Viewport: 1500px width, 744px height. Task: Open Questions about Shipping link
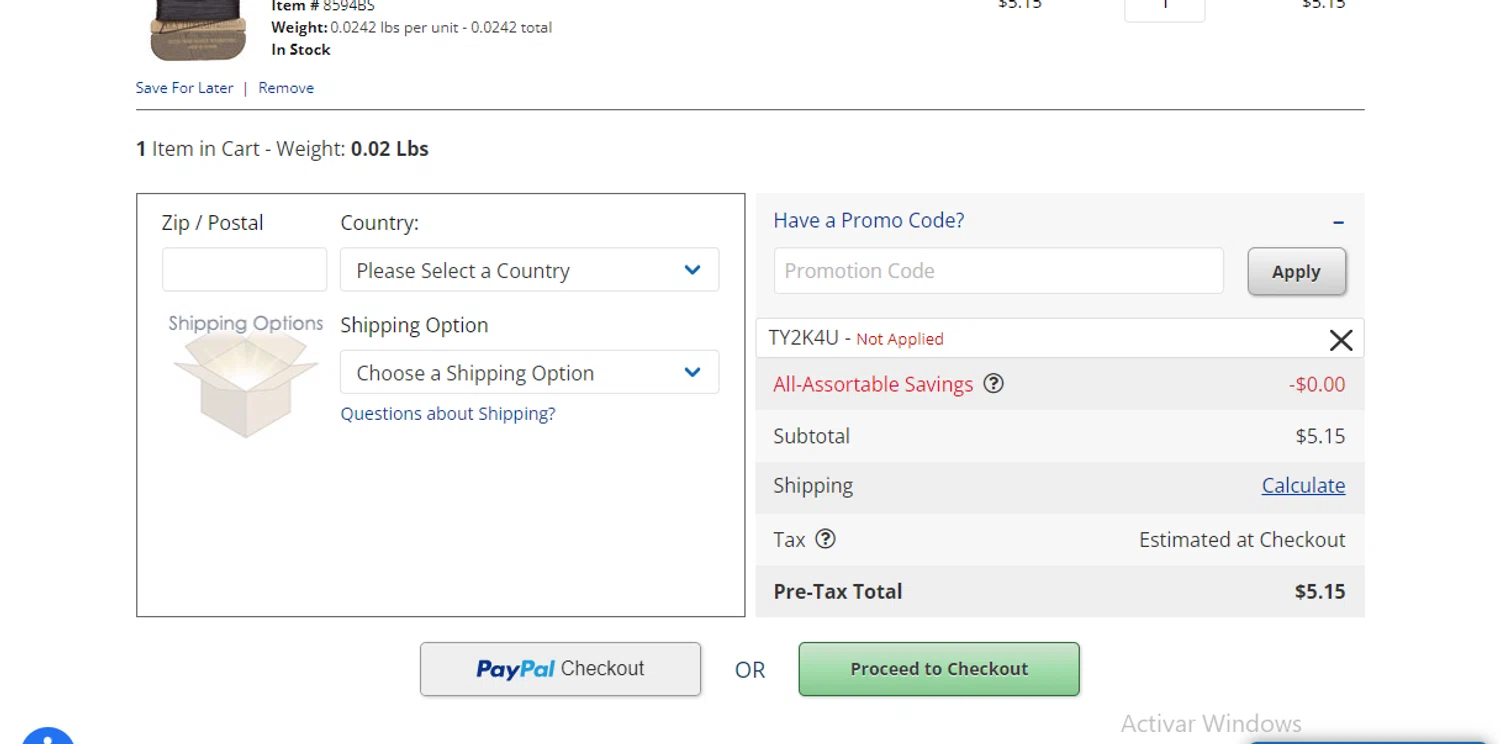tap(447, 413)
